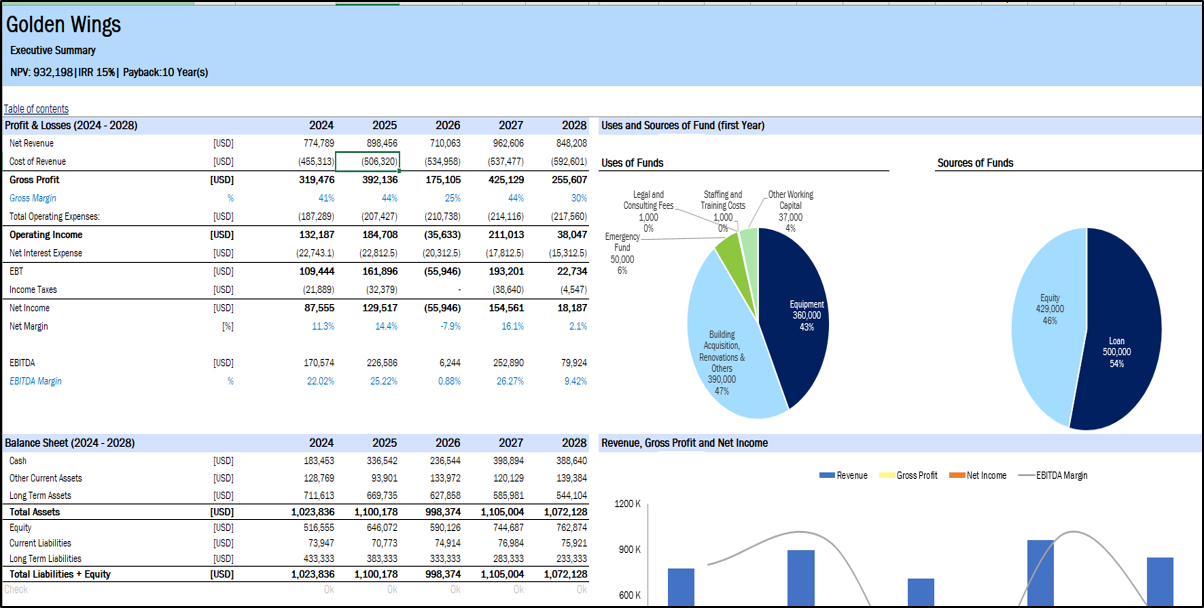
Task: Click the 900 K axis label
Action: [x=628, y=550]
